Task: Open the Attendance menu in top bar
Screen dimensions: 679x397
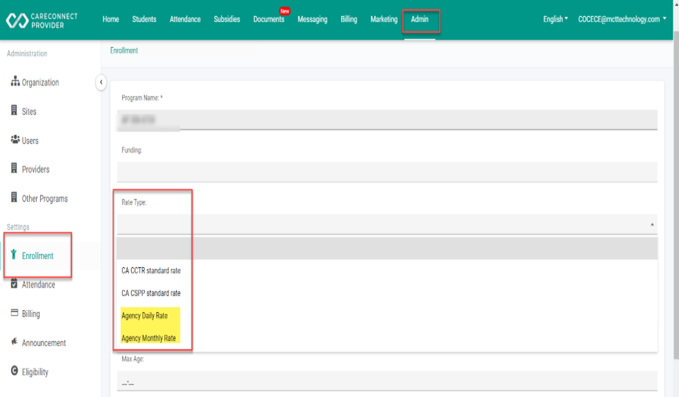Action: (x=185, y=19)
